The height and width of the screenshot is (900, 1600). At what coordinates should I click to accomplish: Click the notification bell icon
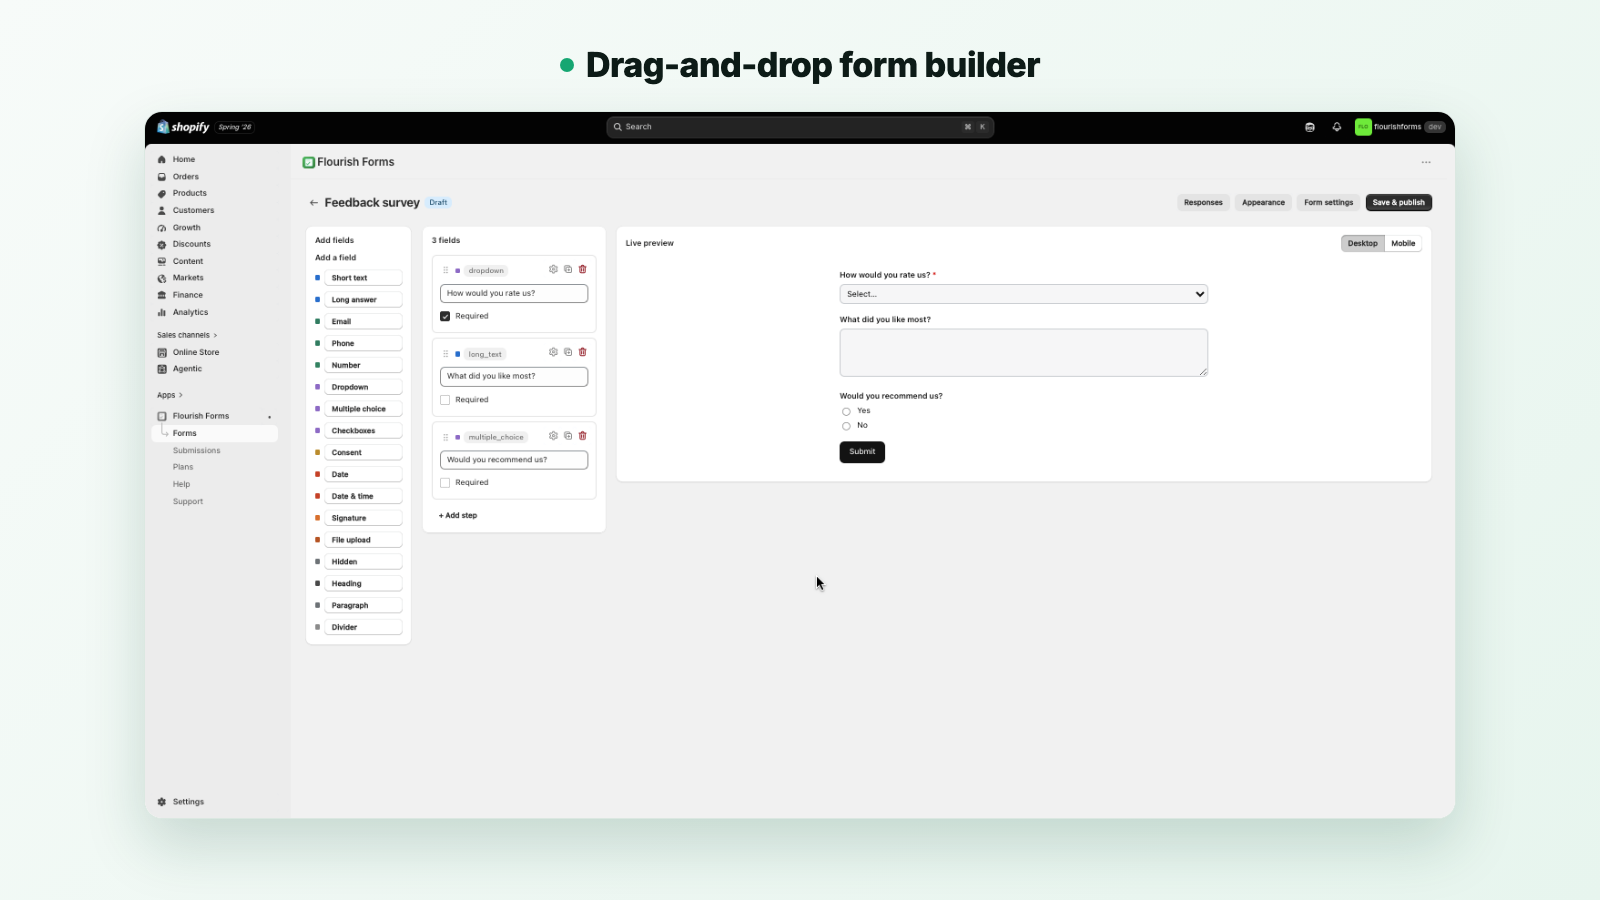click(1336, 127)
